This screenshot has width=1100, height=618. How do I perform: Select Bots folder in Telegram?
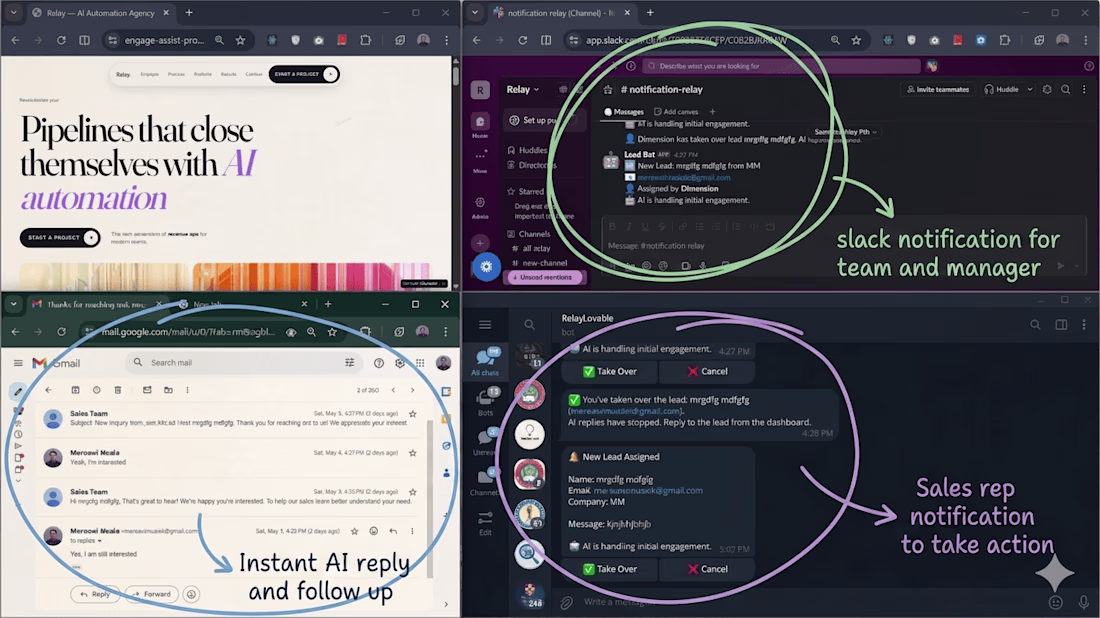[485, 402]
